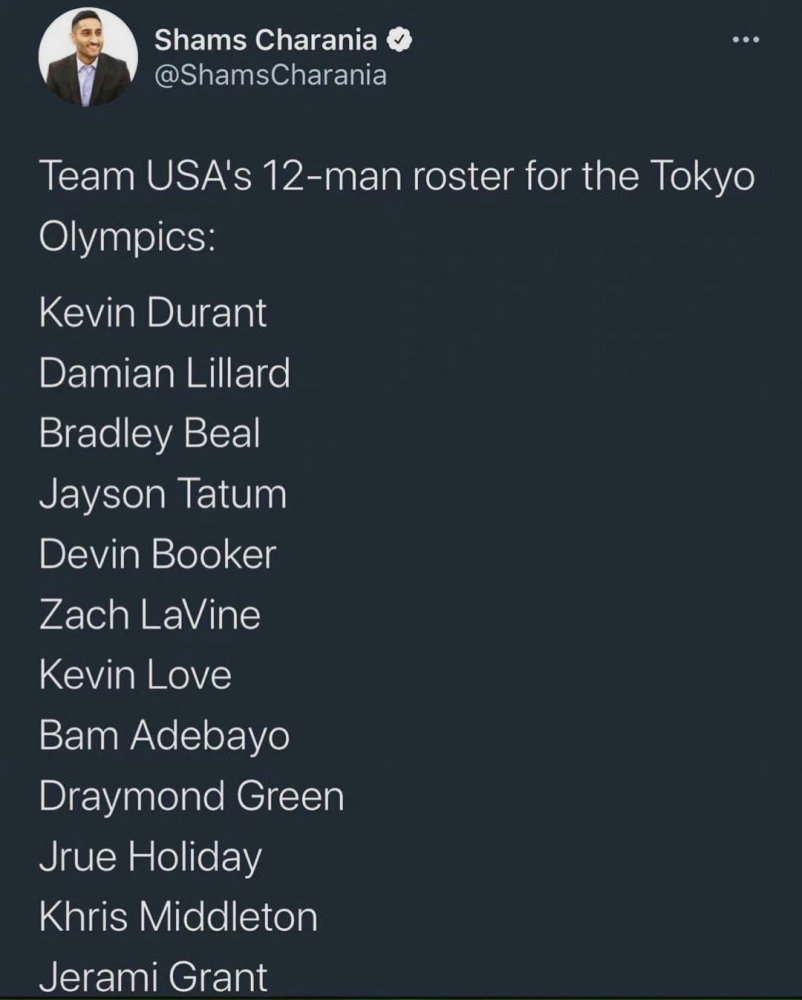This screenshot has height=1000, width=802.
Task: Open Shams Charania's profile picture
Action: coord(88,57)
